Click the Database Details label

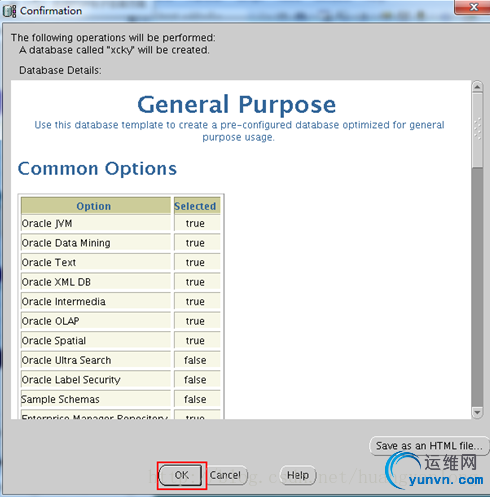click(60, 70)
